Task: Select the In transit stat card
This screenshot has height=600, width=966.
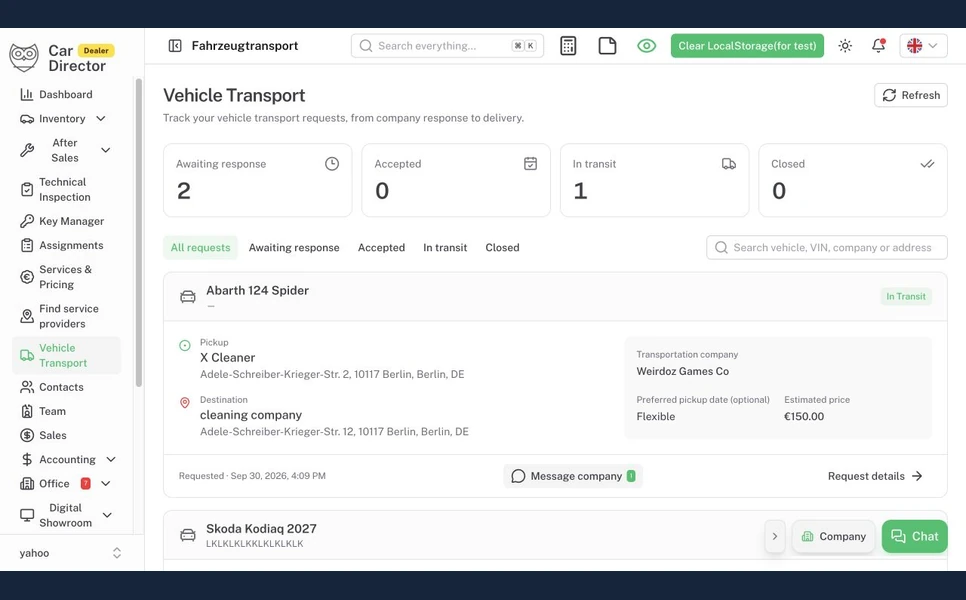Action: (x=654, y=180)
